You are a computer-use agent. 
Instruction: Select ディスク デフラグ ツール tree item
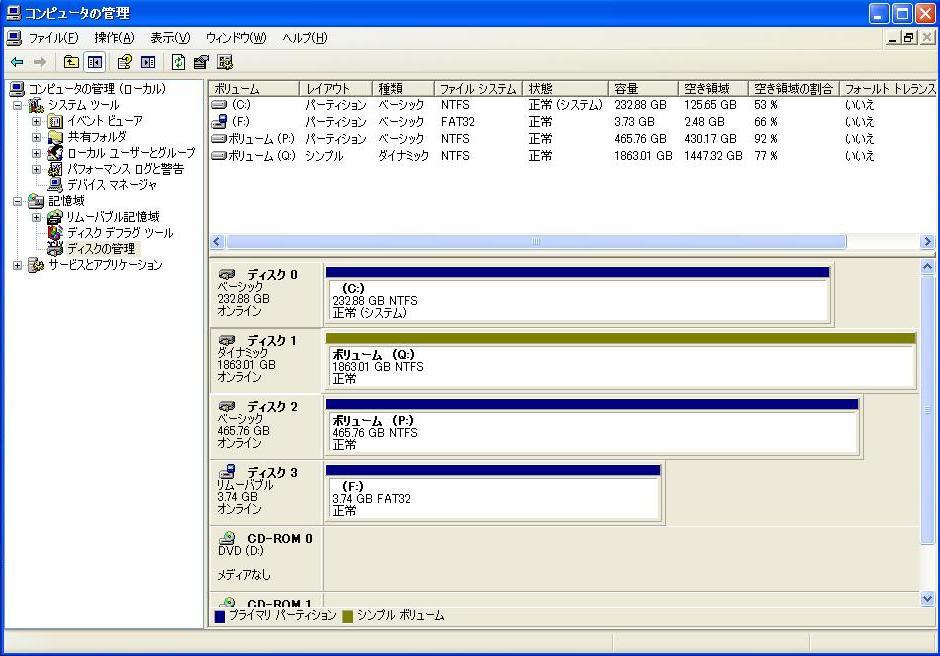point(119,233)
